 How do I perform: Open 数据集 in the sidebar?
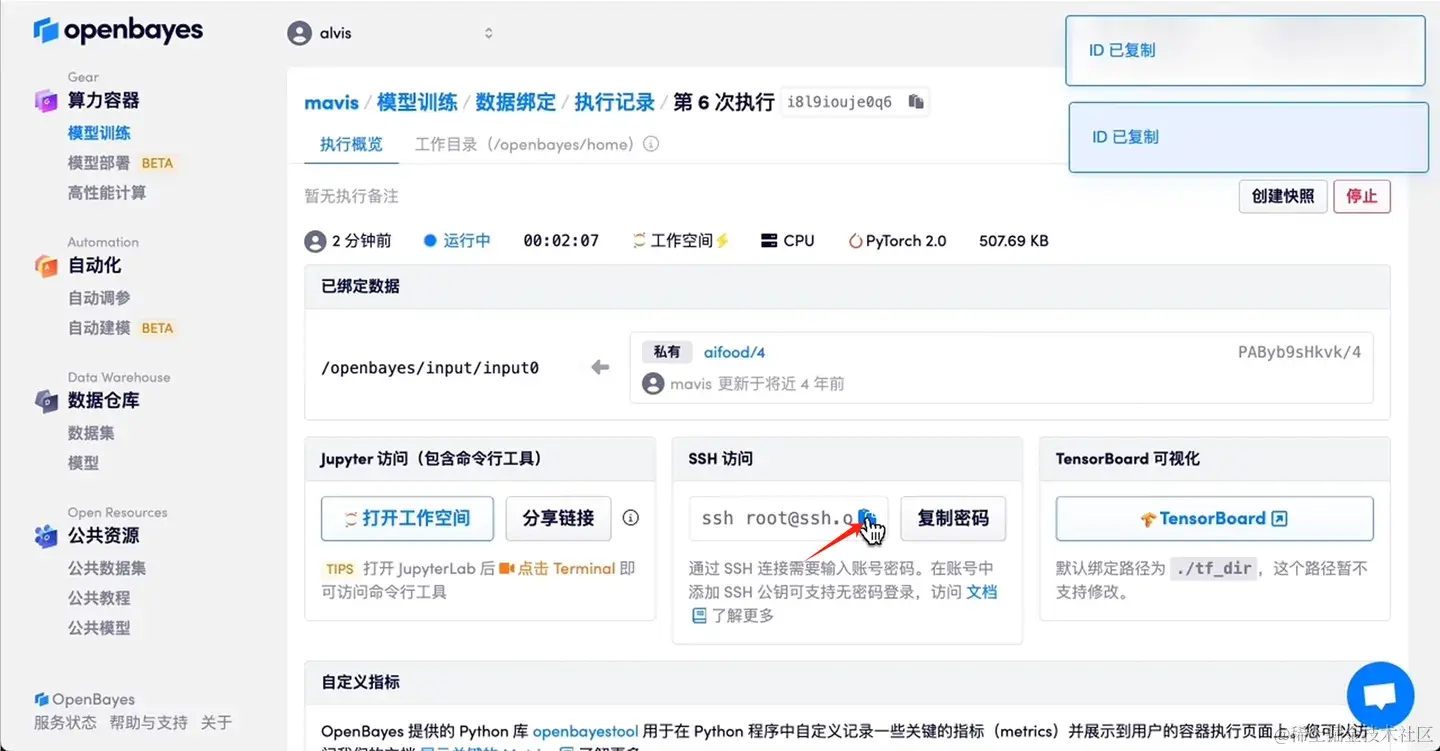[91, 433]
